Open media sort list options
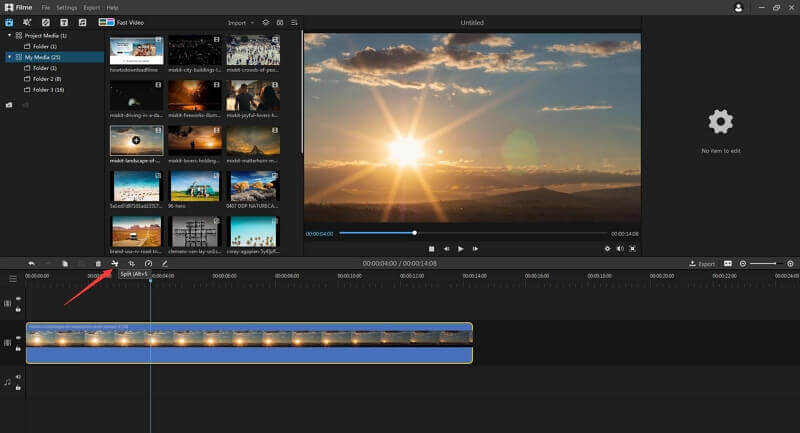Screen dimensions: 800x433 tap(294, 23)
